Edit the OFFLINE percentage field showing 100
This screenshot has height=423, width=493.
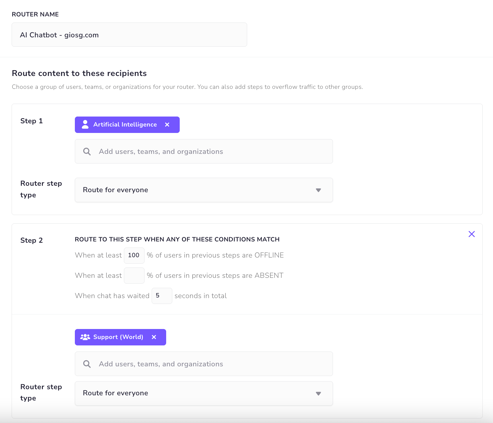(134, 255)
